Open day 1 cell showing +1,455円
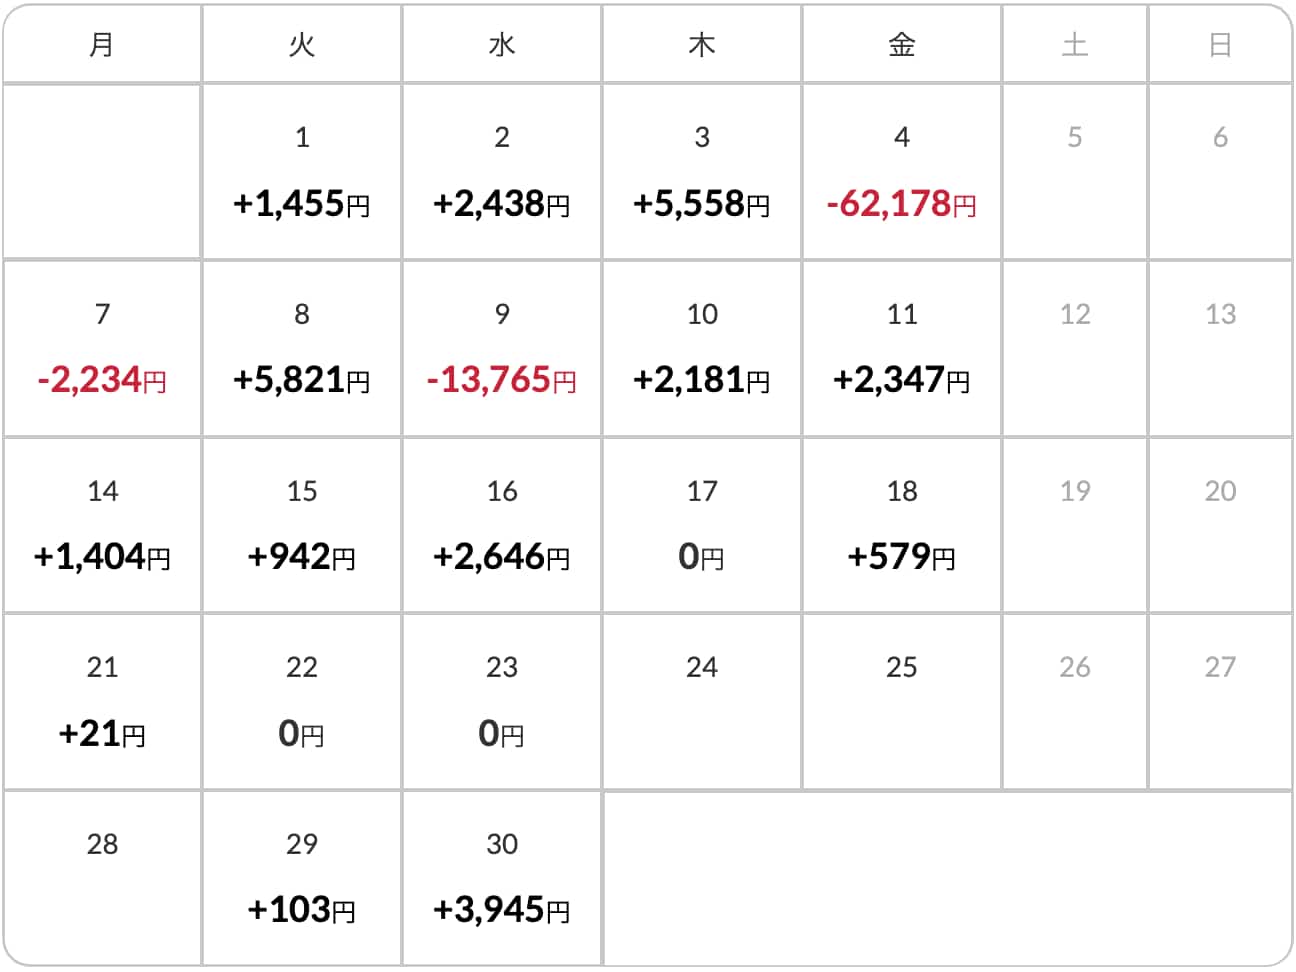 (302, 172)
